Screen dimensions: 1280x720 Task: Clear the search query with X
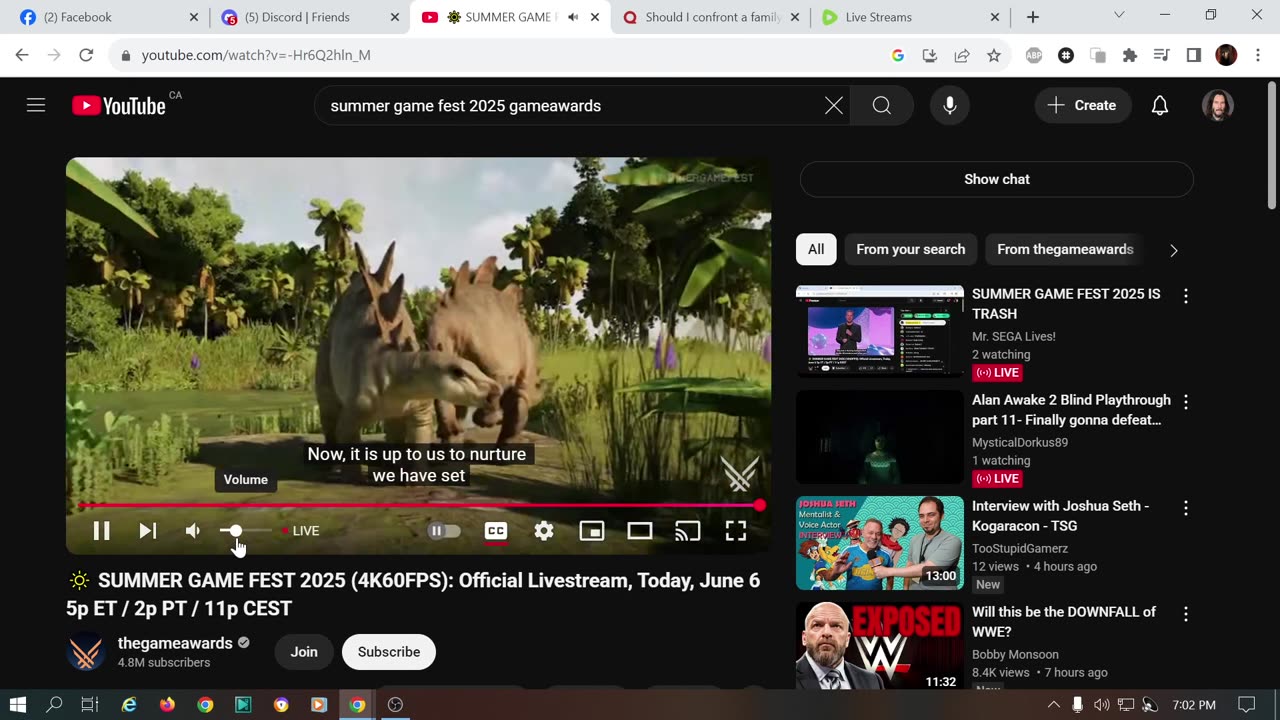click(834, 105)
